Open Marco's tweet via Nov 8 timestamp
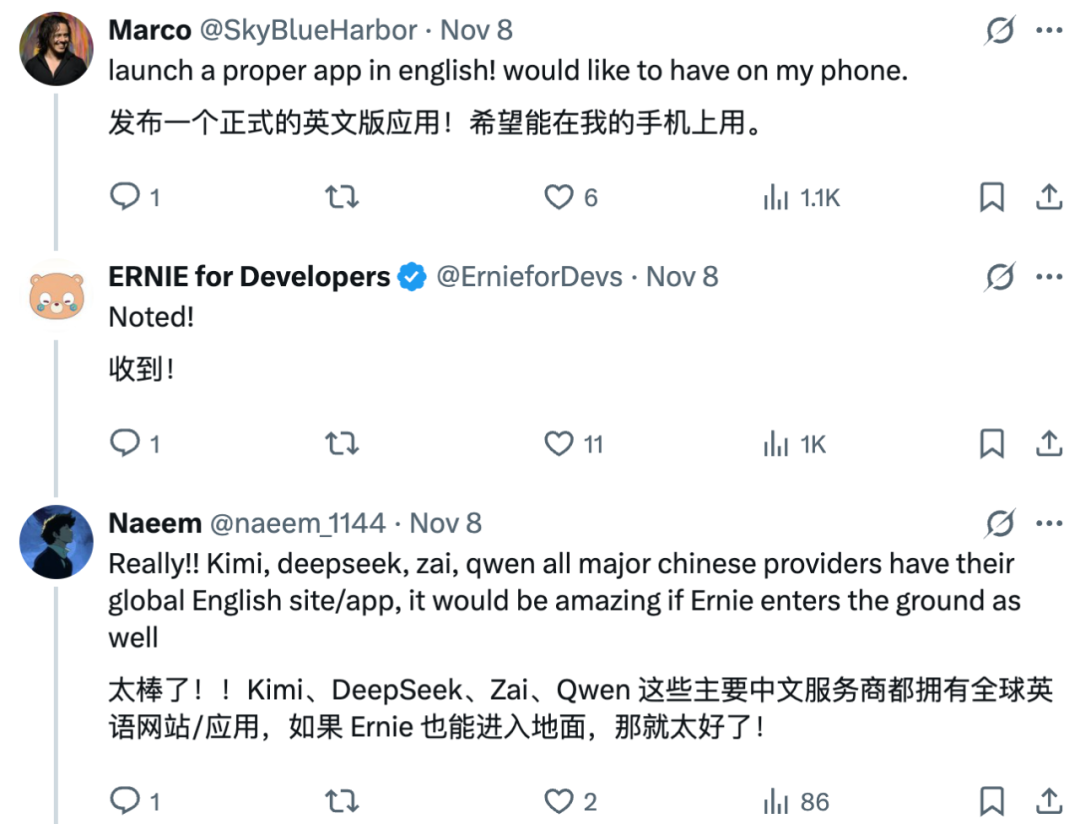 477,30
